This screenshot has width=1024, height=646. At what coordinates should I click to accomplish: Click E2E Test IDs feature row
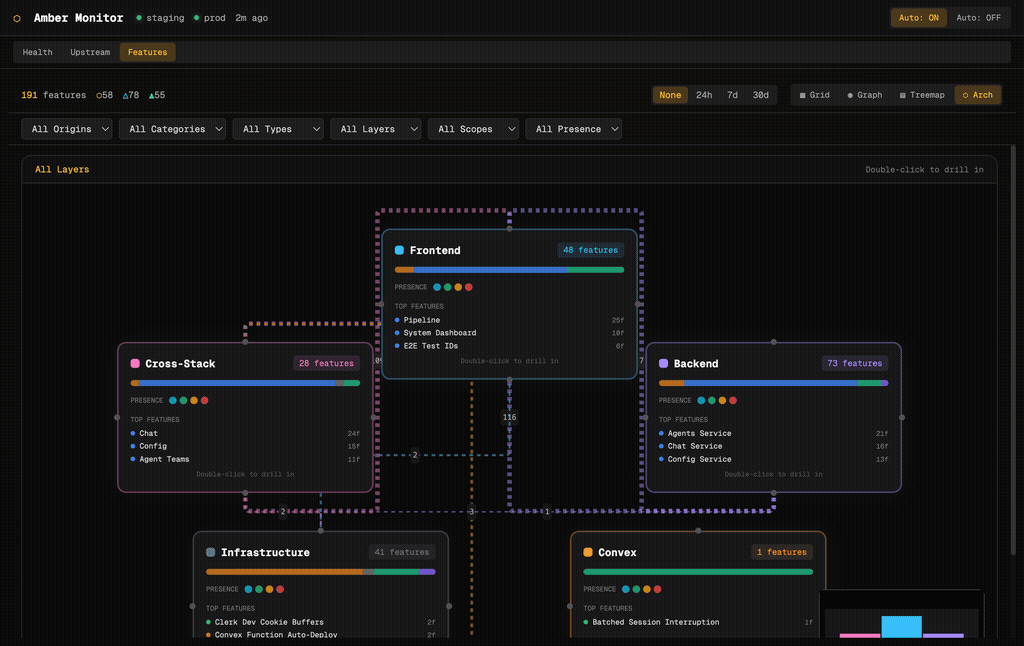(509, 346)
